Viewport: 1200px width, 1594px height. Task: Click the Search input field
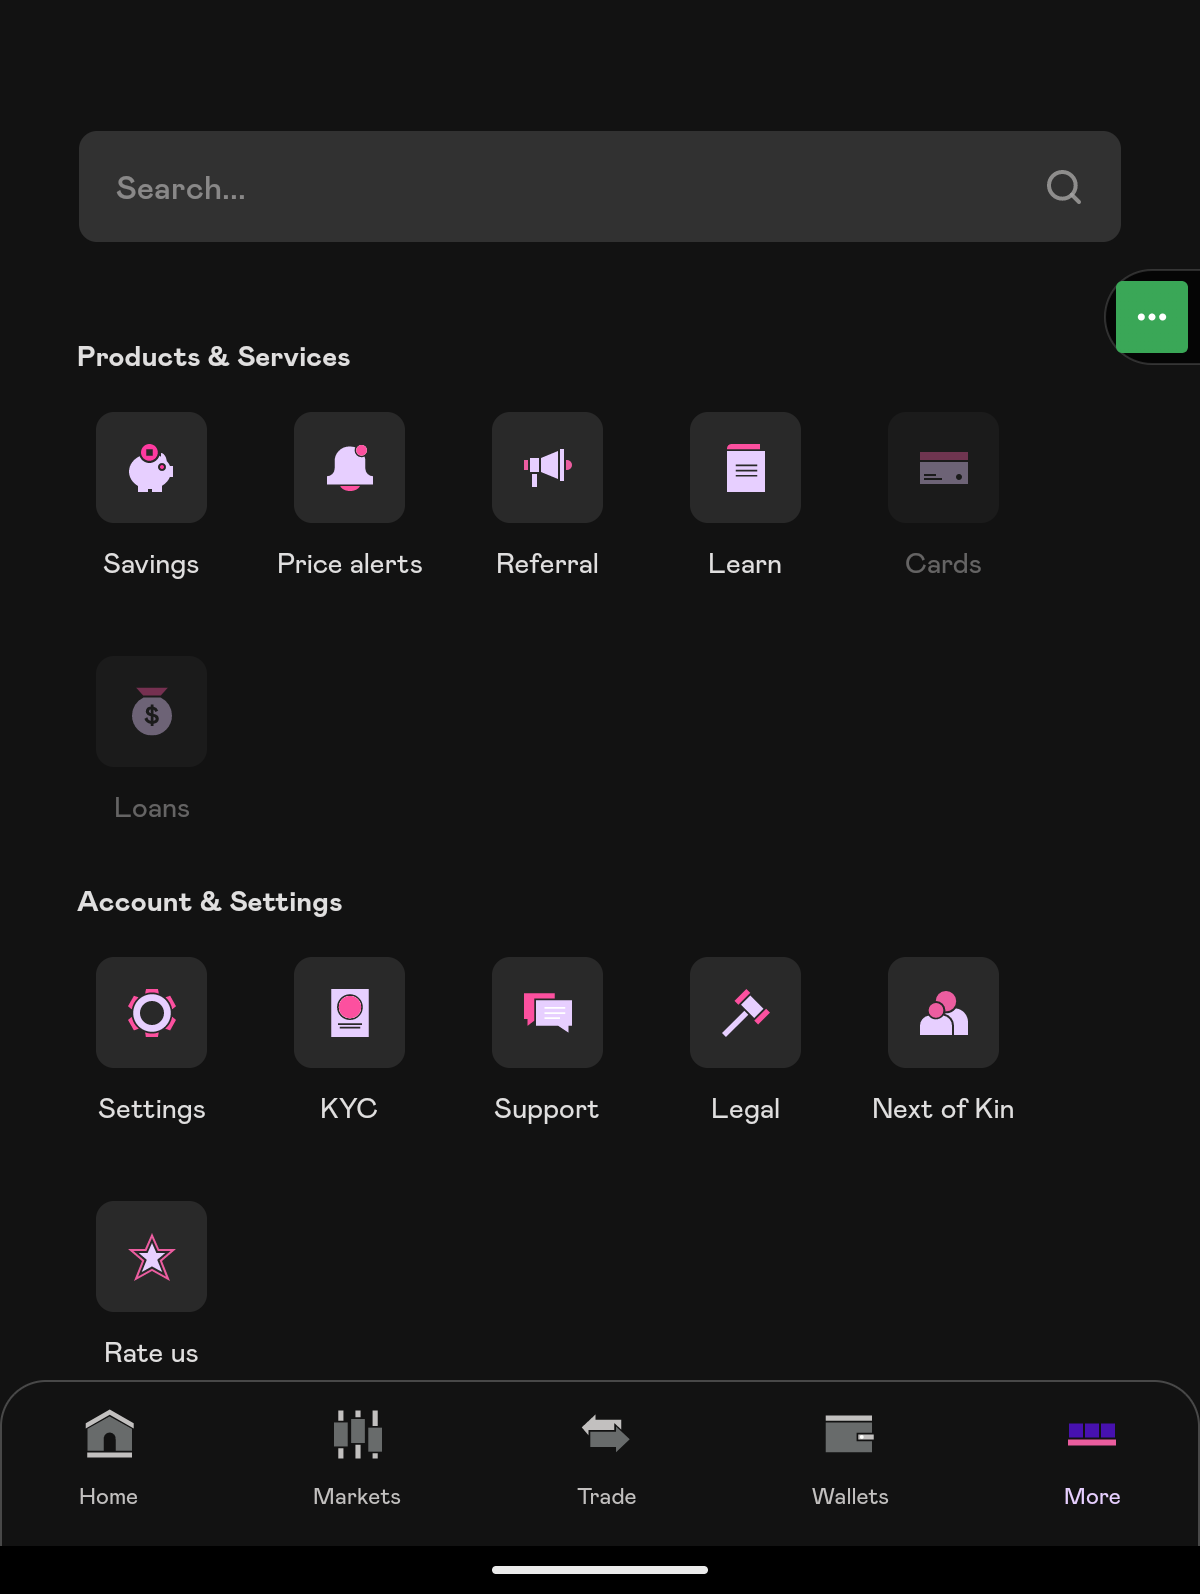point(560,187)
